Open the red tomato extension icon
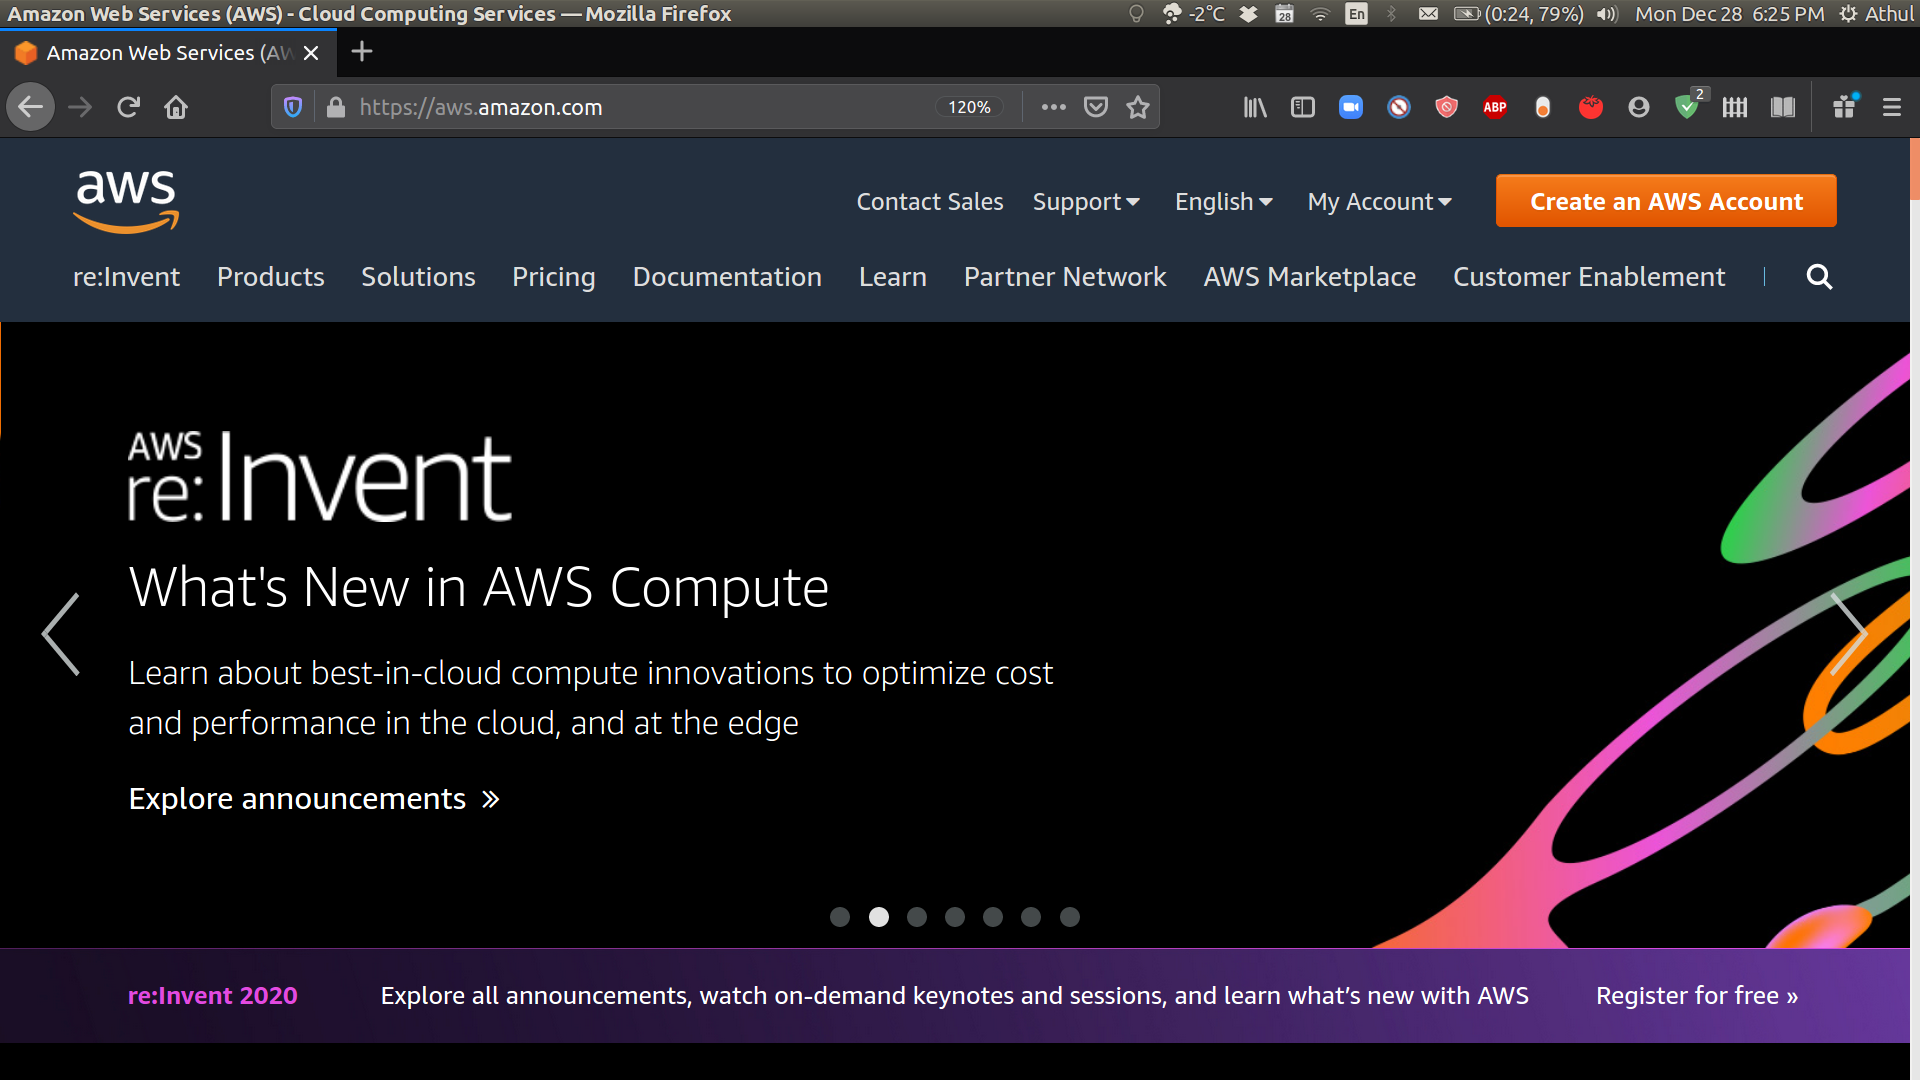Screen dimensions: 1920x1080 (1591, 107)
